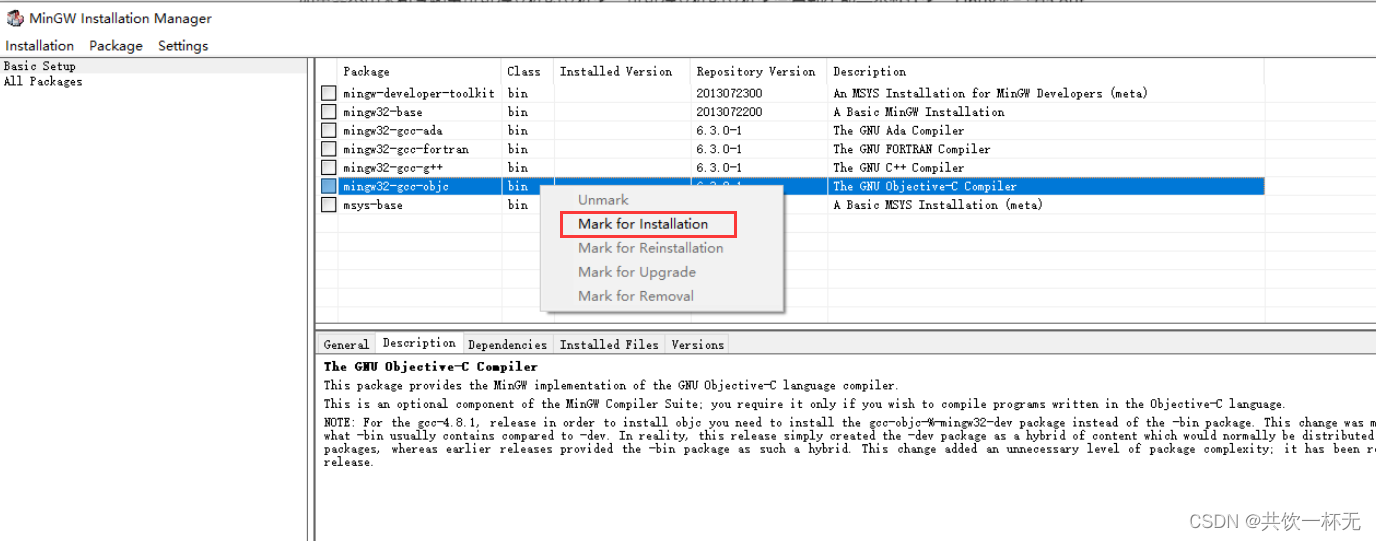Switch to the Installed Files tab
This screenshot has height=541, width=1376.
[609, 344]
